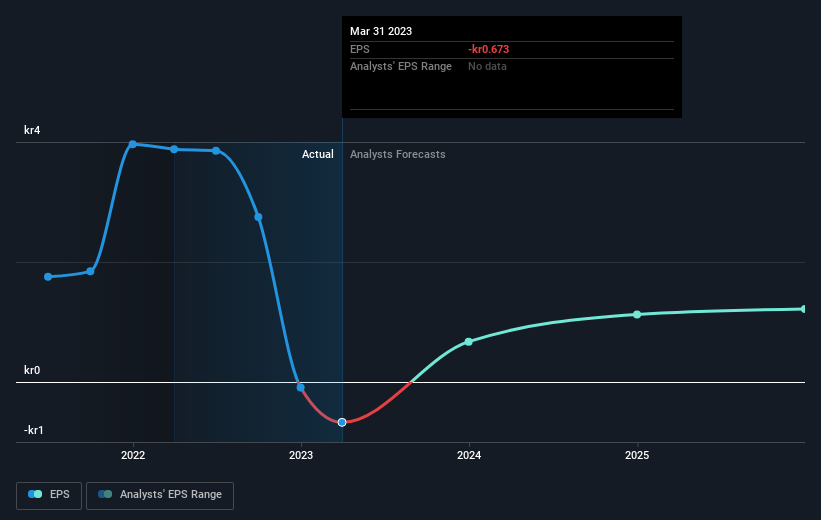Click the 2024 x-axis label
Viewport: 821px width, 520px height.
[469, 455]
